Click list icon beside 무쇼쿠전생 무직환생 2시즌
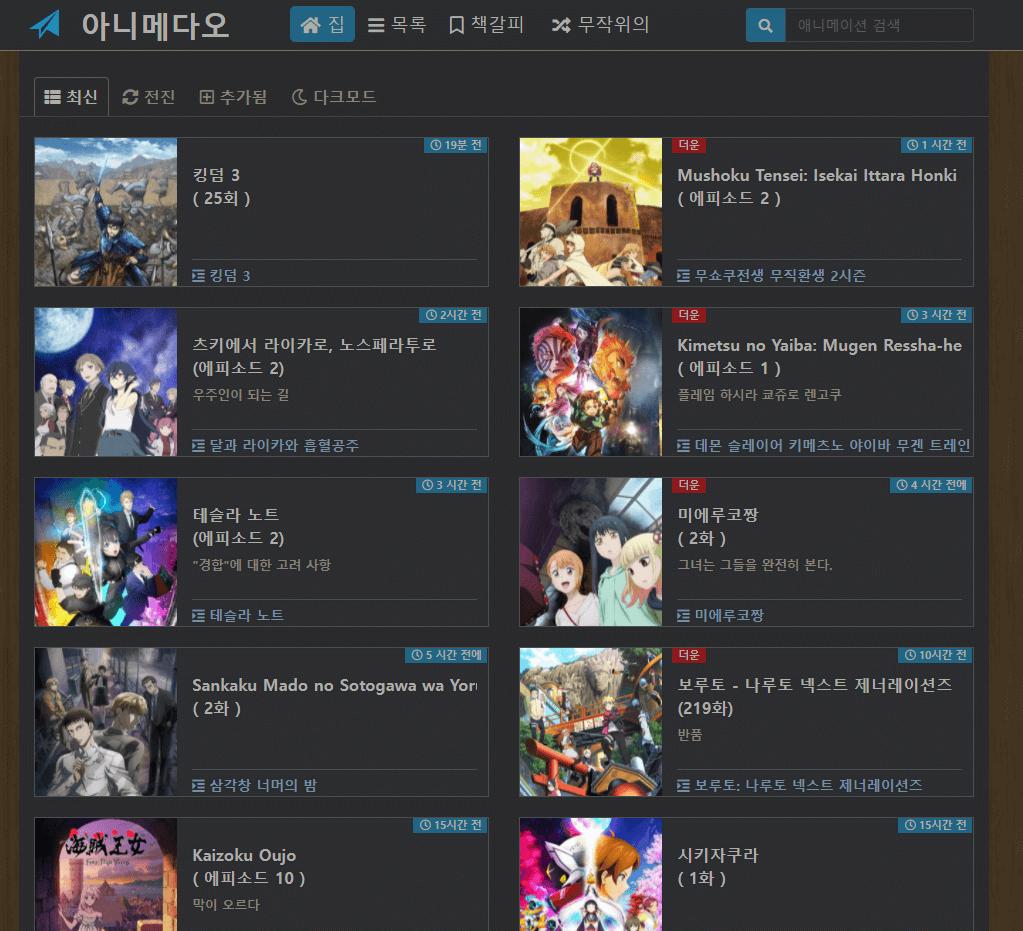The height and width of the screenshot is (931, 1023). (683, 276)
